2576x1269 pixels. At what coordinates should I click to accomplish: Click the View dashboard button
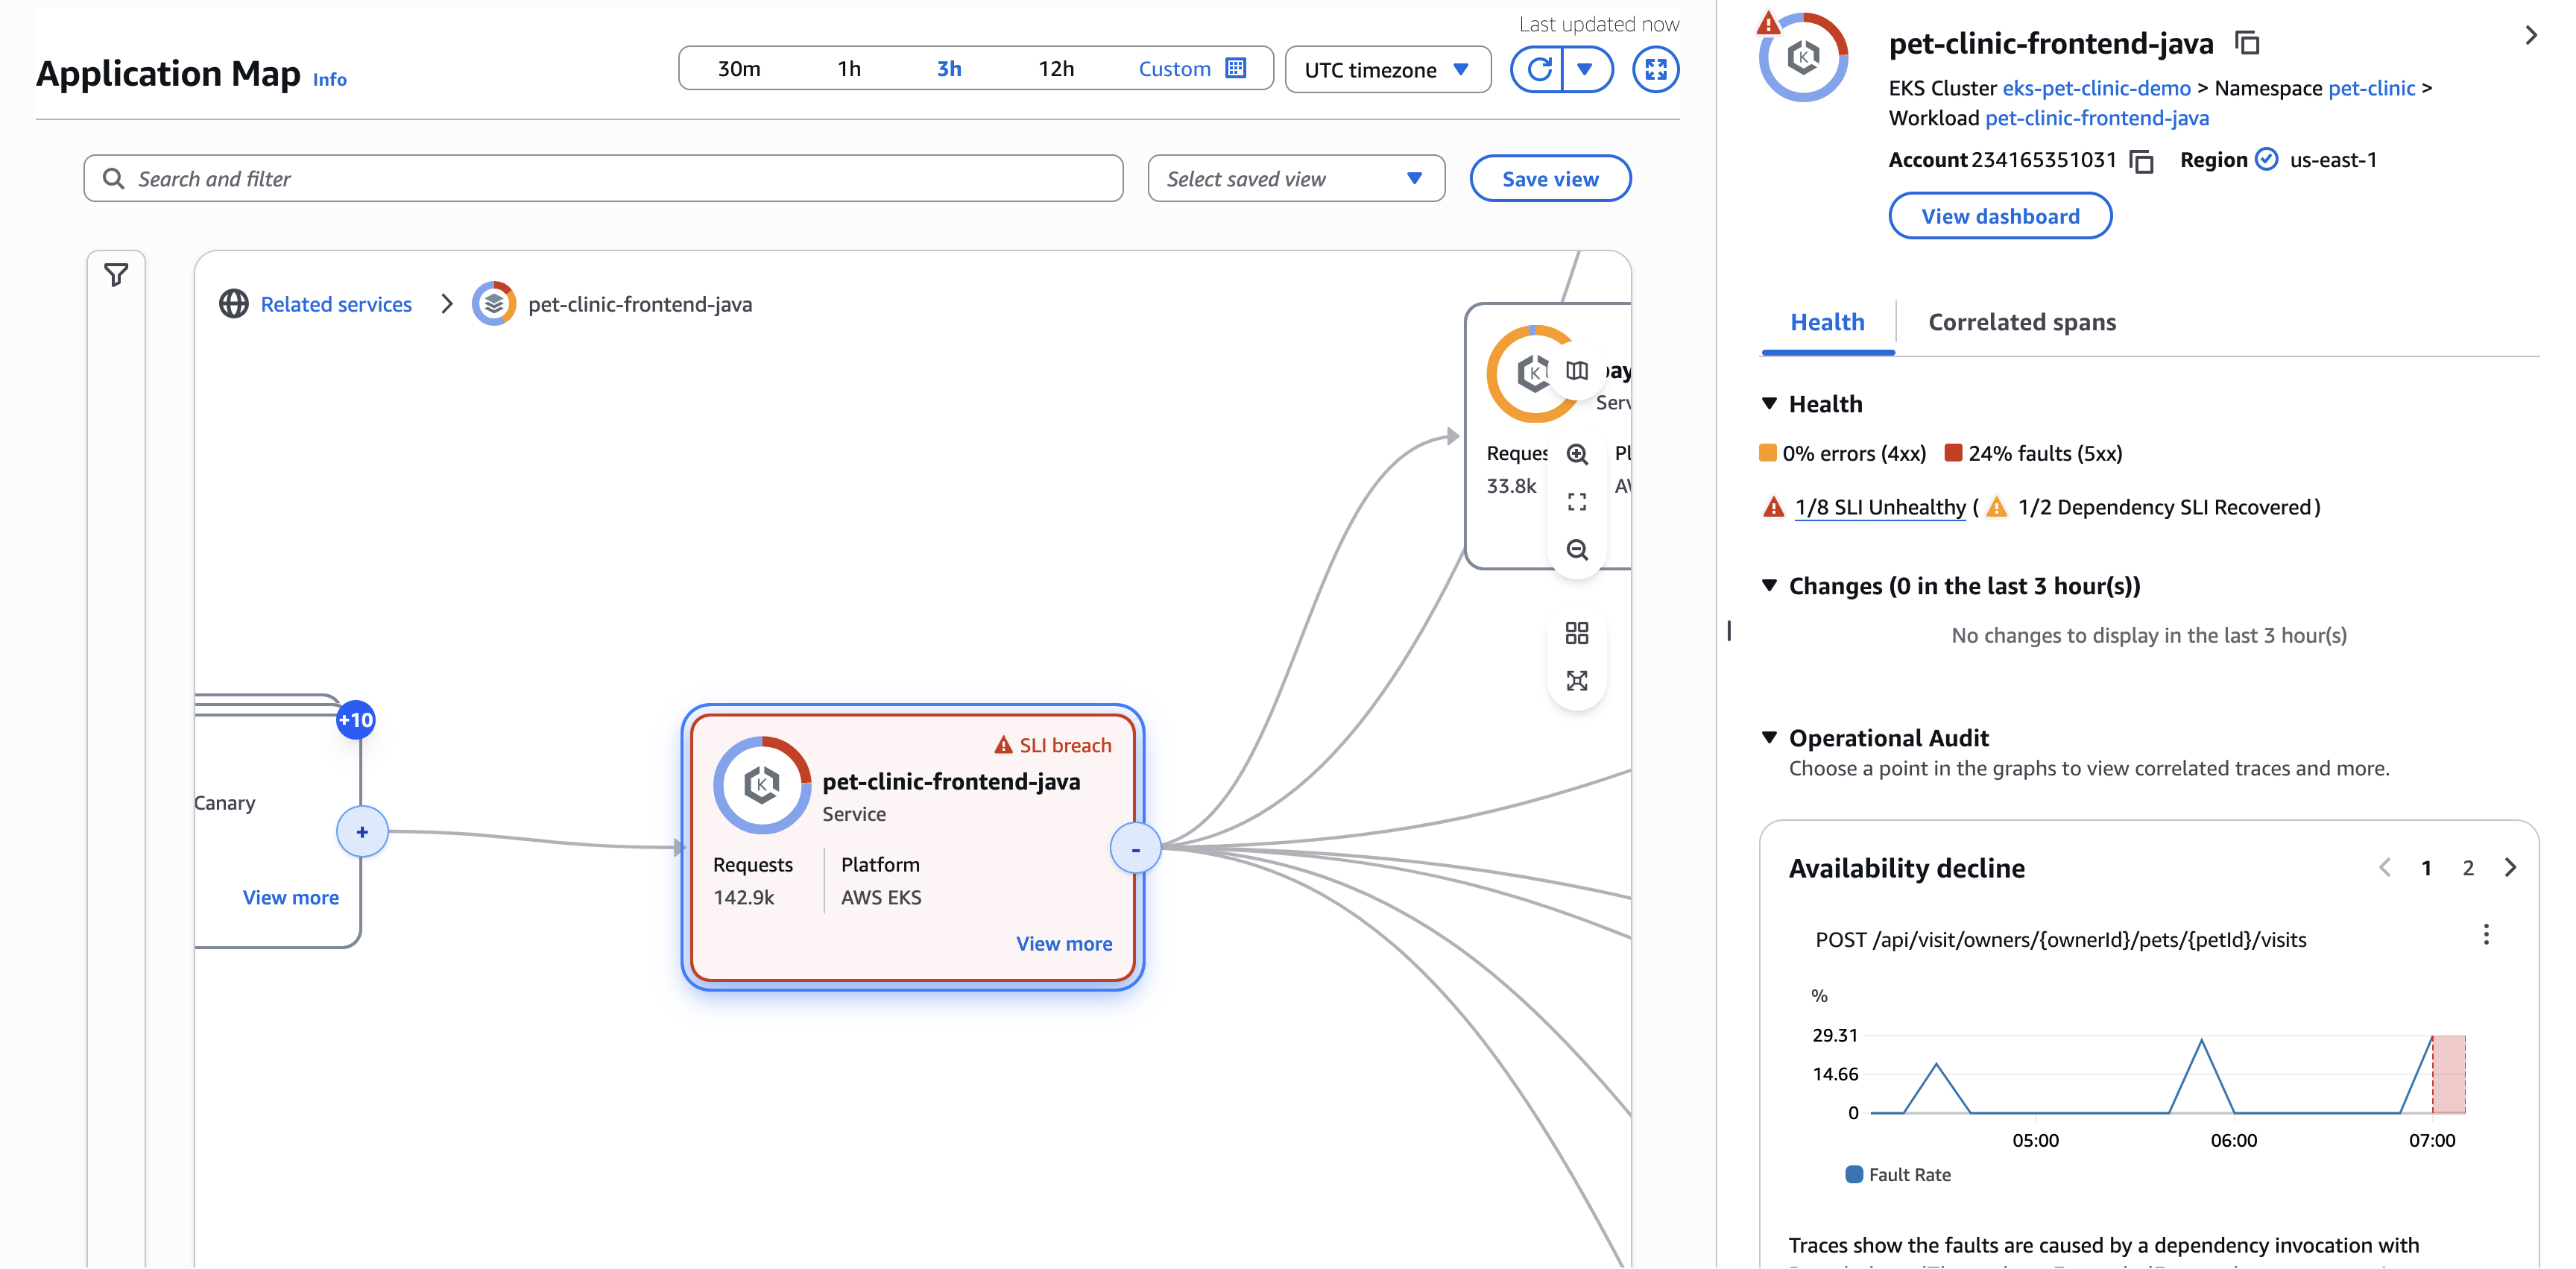(x=2000, y=215)
